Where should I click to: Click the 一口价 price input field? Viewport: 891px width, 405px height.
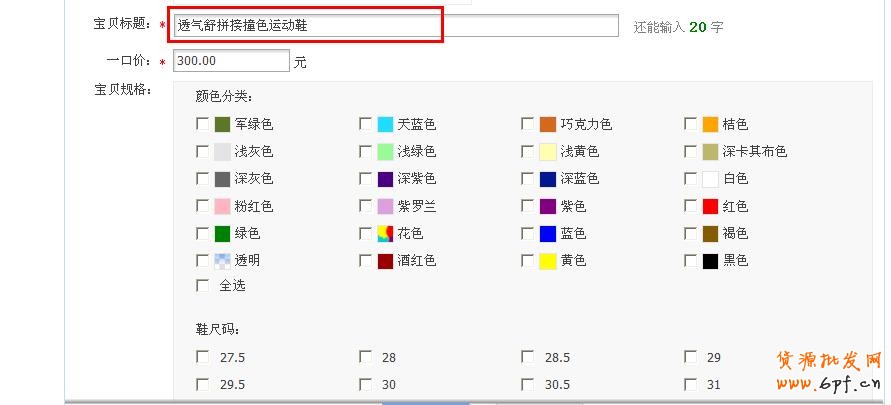(x=230, y=61)
